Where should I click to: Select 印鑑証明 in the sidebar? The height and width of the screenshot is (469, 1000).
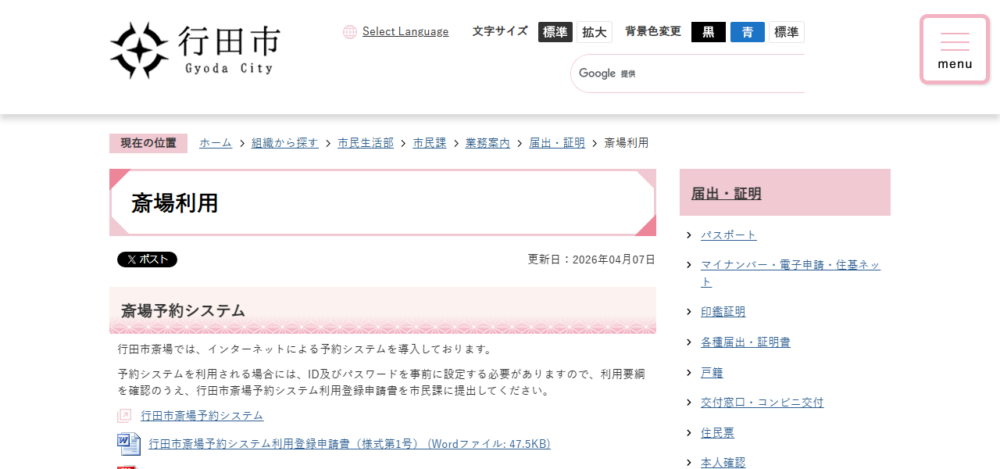point(723,312)
